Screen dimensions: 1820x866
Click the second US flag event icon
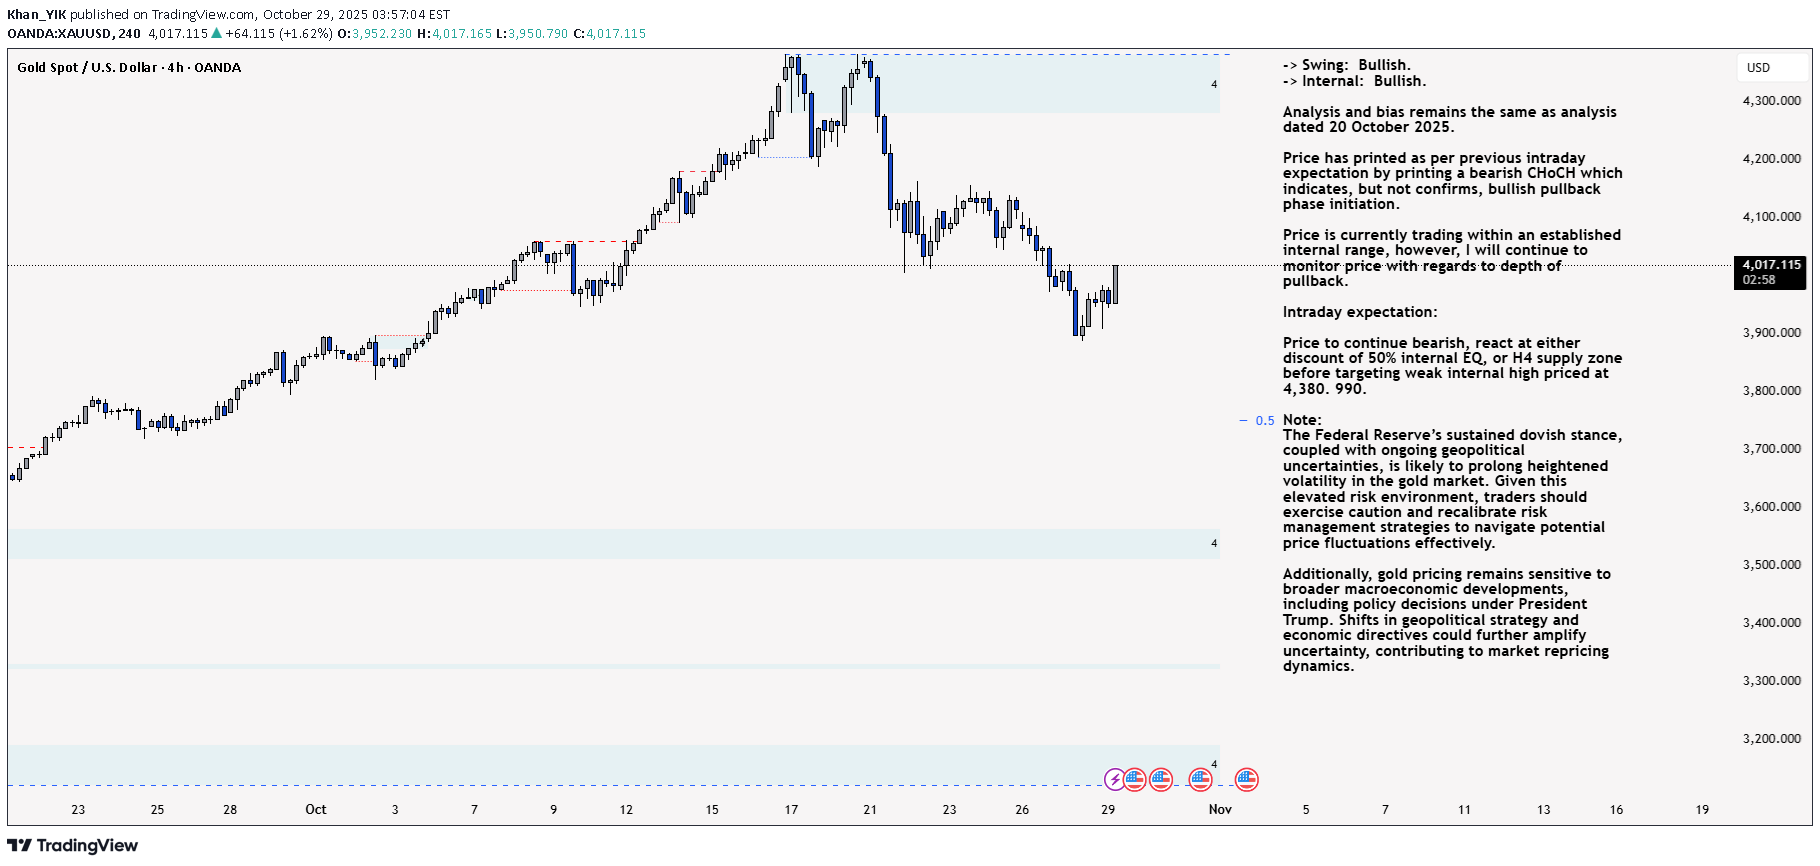[1161, 780]
